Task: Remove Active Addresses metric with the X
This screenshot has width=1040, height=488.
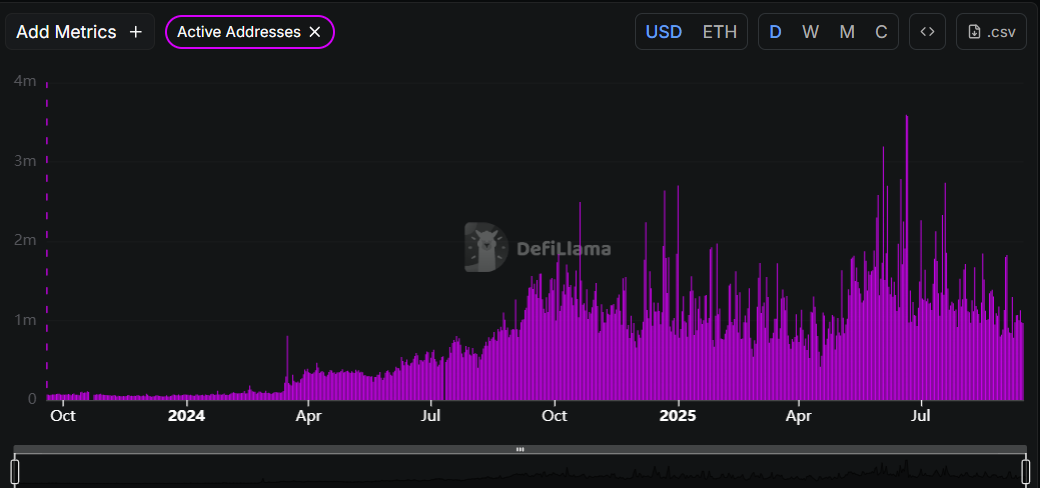Action: pos(315,32)
